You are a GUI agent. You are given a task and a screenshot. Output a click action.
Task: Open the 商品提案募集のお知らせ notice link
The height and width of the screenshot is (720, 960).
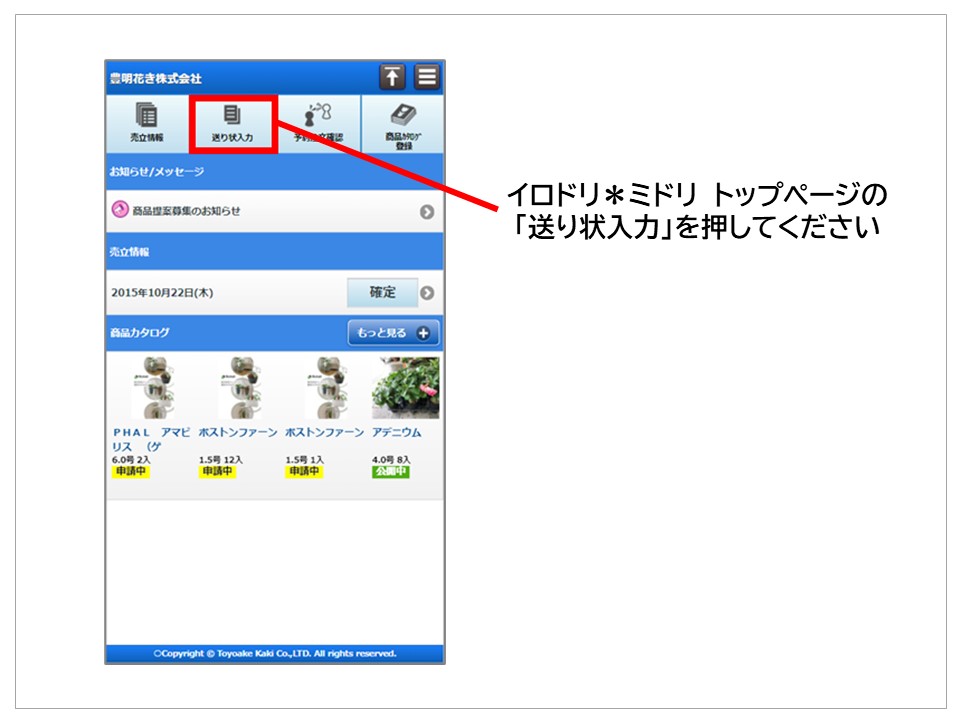coord(187,211)
